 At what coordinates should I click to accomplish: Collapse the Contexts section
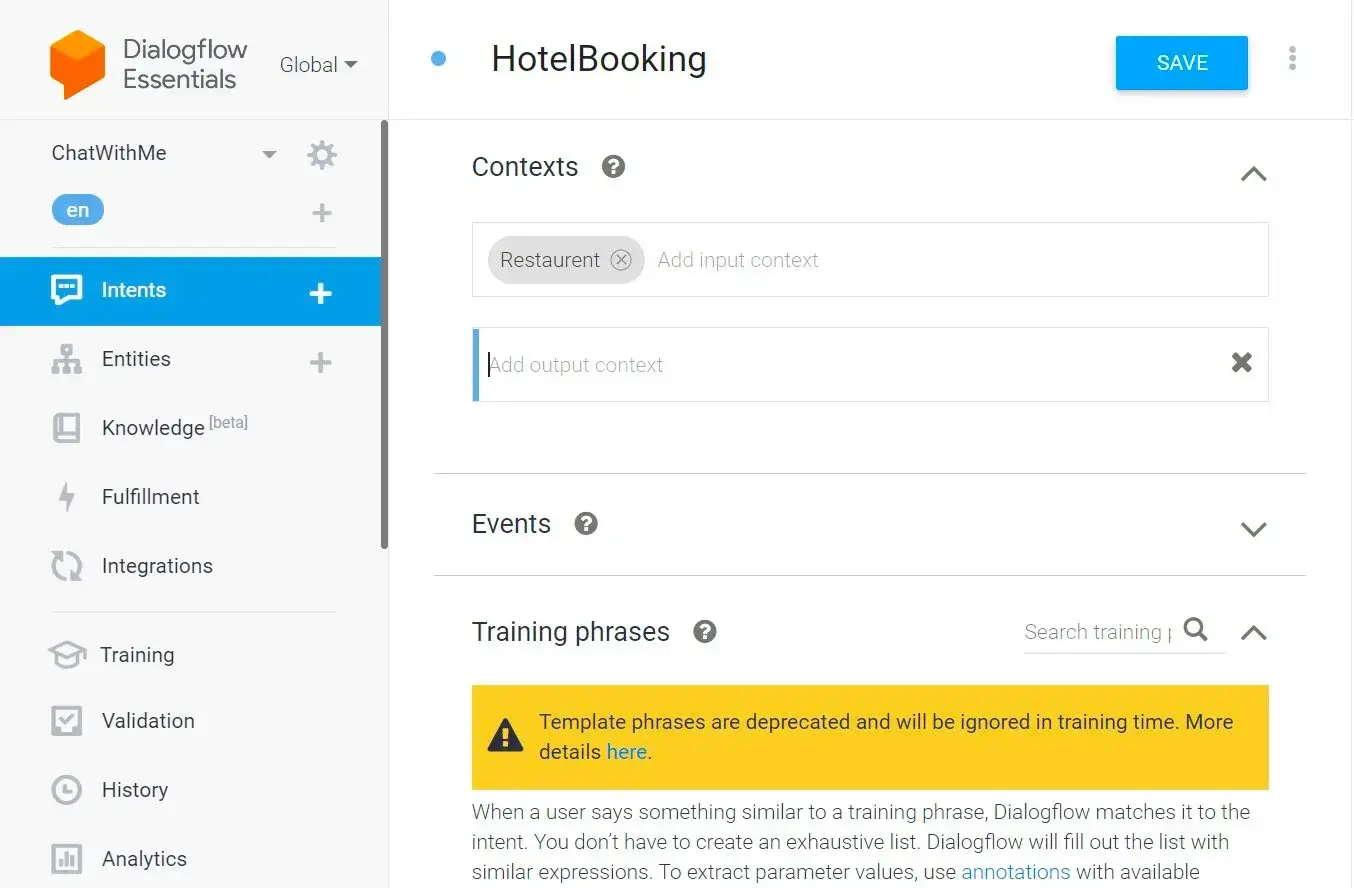point(1253,174)
